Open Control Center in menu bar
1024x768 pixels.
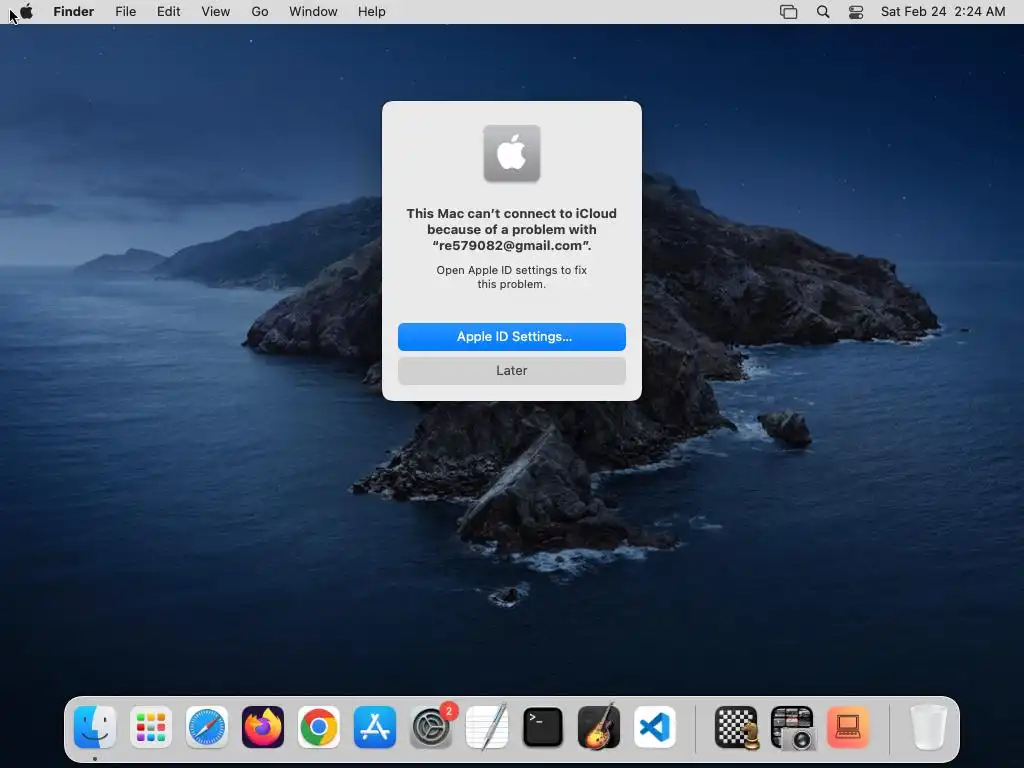pos(856,12)
